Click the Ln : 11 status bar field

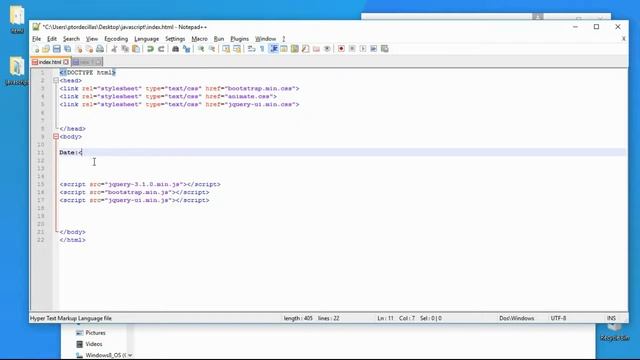coord(385,318)
